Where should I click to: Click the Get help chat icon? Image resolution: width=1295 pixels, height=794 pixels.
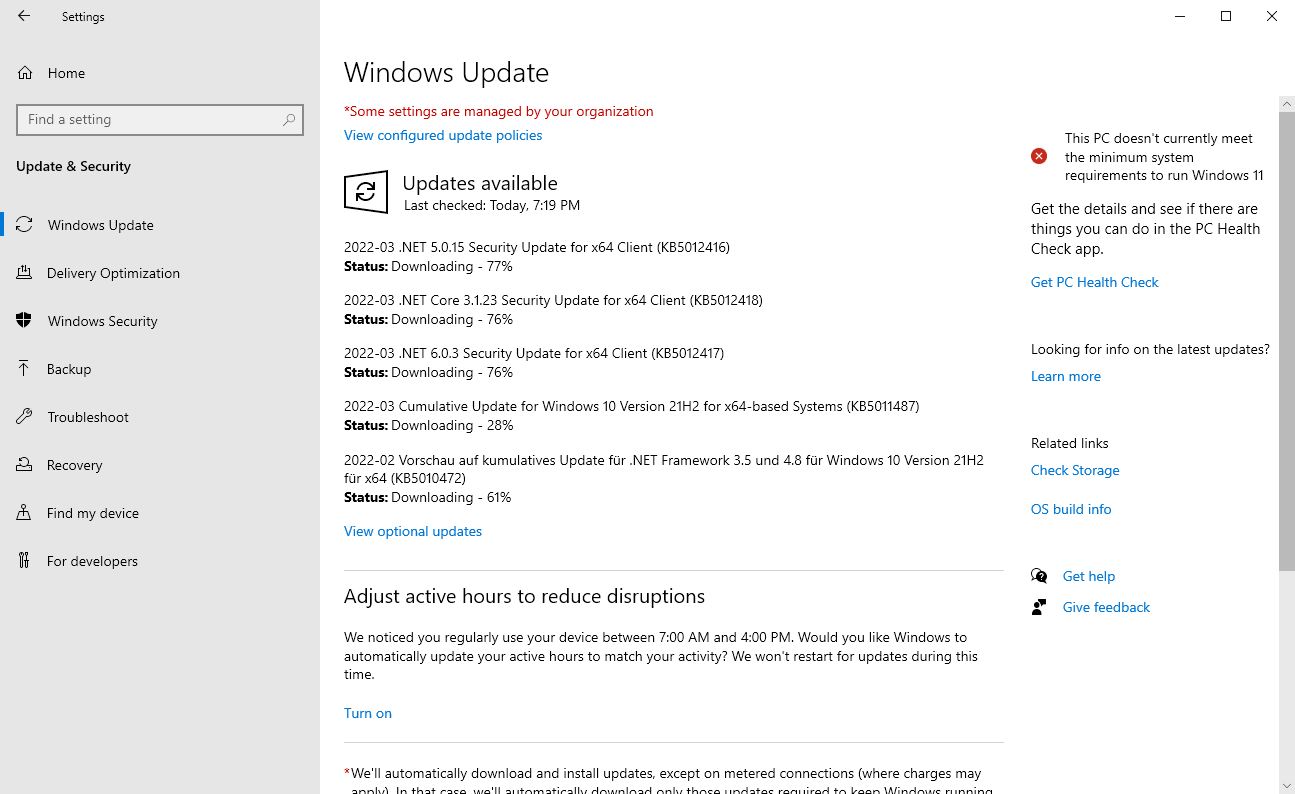(1039, 576)
